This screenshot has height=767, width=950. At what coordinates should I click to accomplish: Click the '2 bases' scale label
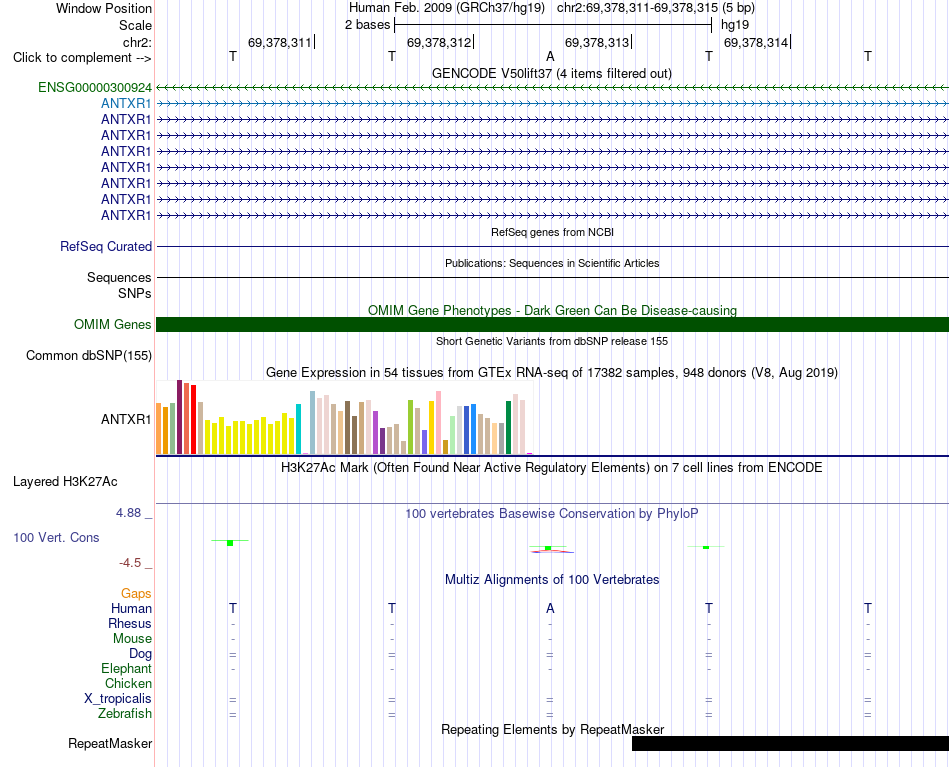[367, 25]
